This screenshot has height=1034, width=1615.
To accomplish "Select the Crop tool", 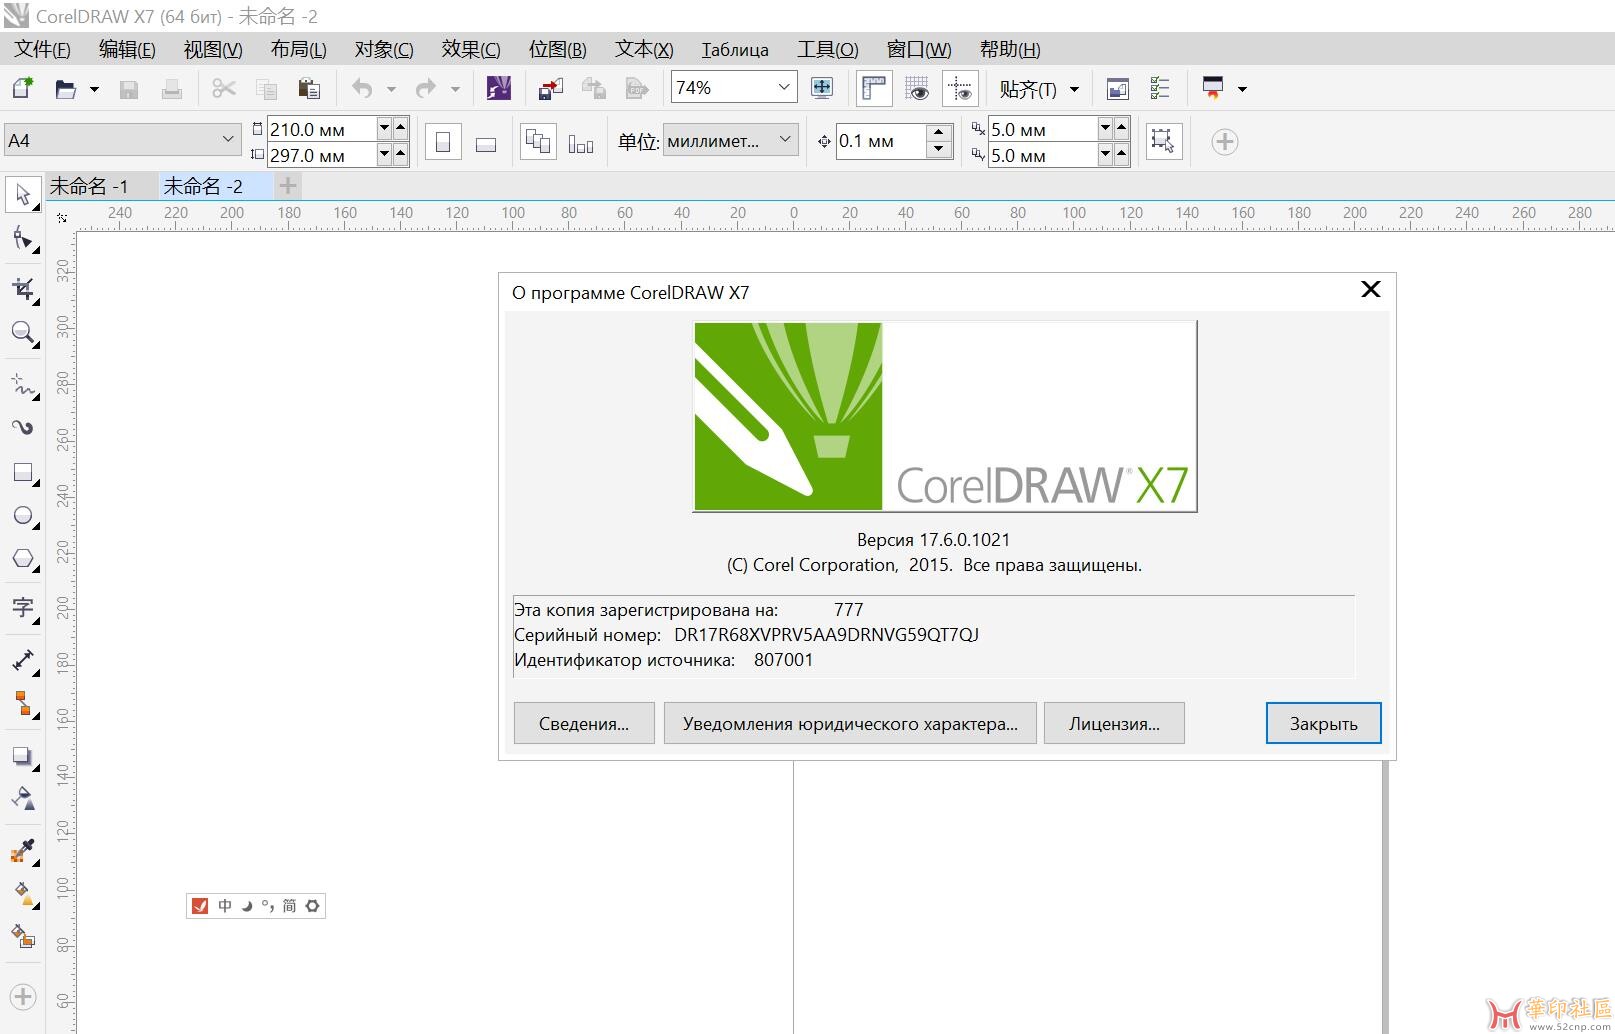I will click(23, 290).
